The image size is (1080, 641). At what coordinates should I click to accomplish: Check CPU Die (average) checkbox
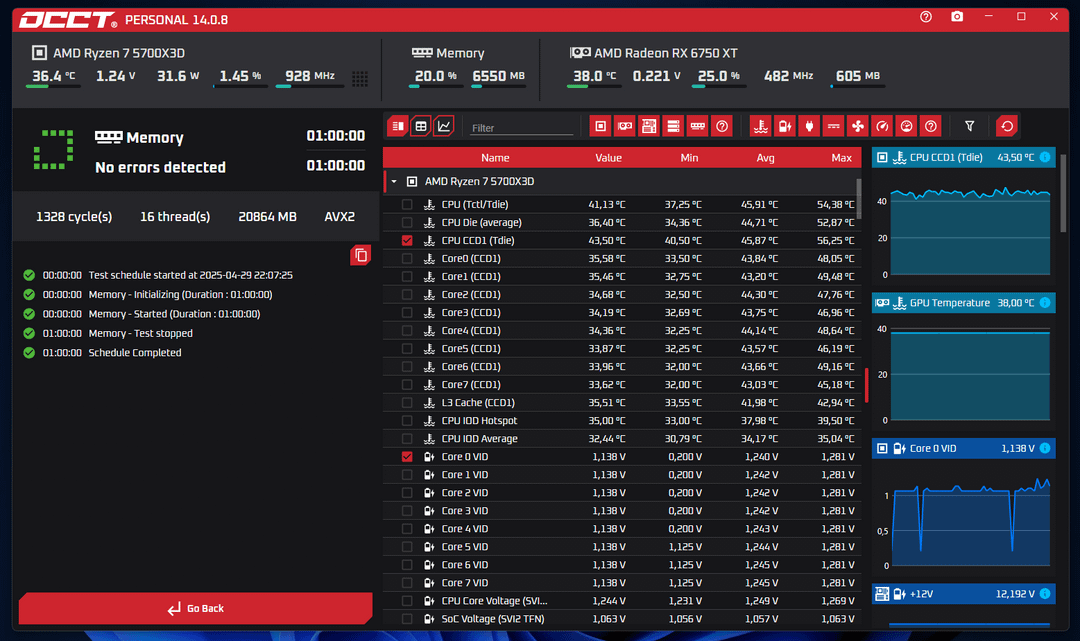pos(407,222)
